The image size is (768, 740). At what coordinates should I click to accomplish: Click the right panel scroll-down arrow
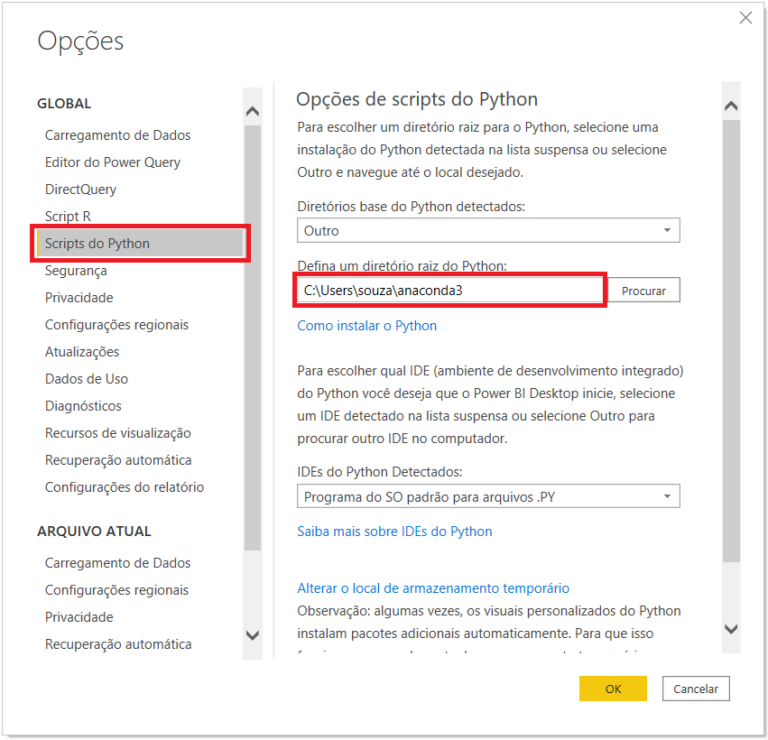731,629
